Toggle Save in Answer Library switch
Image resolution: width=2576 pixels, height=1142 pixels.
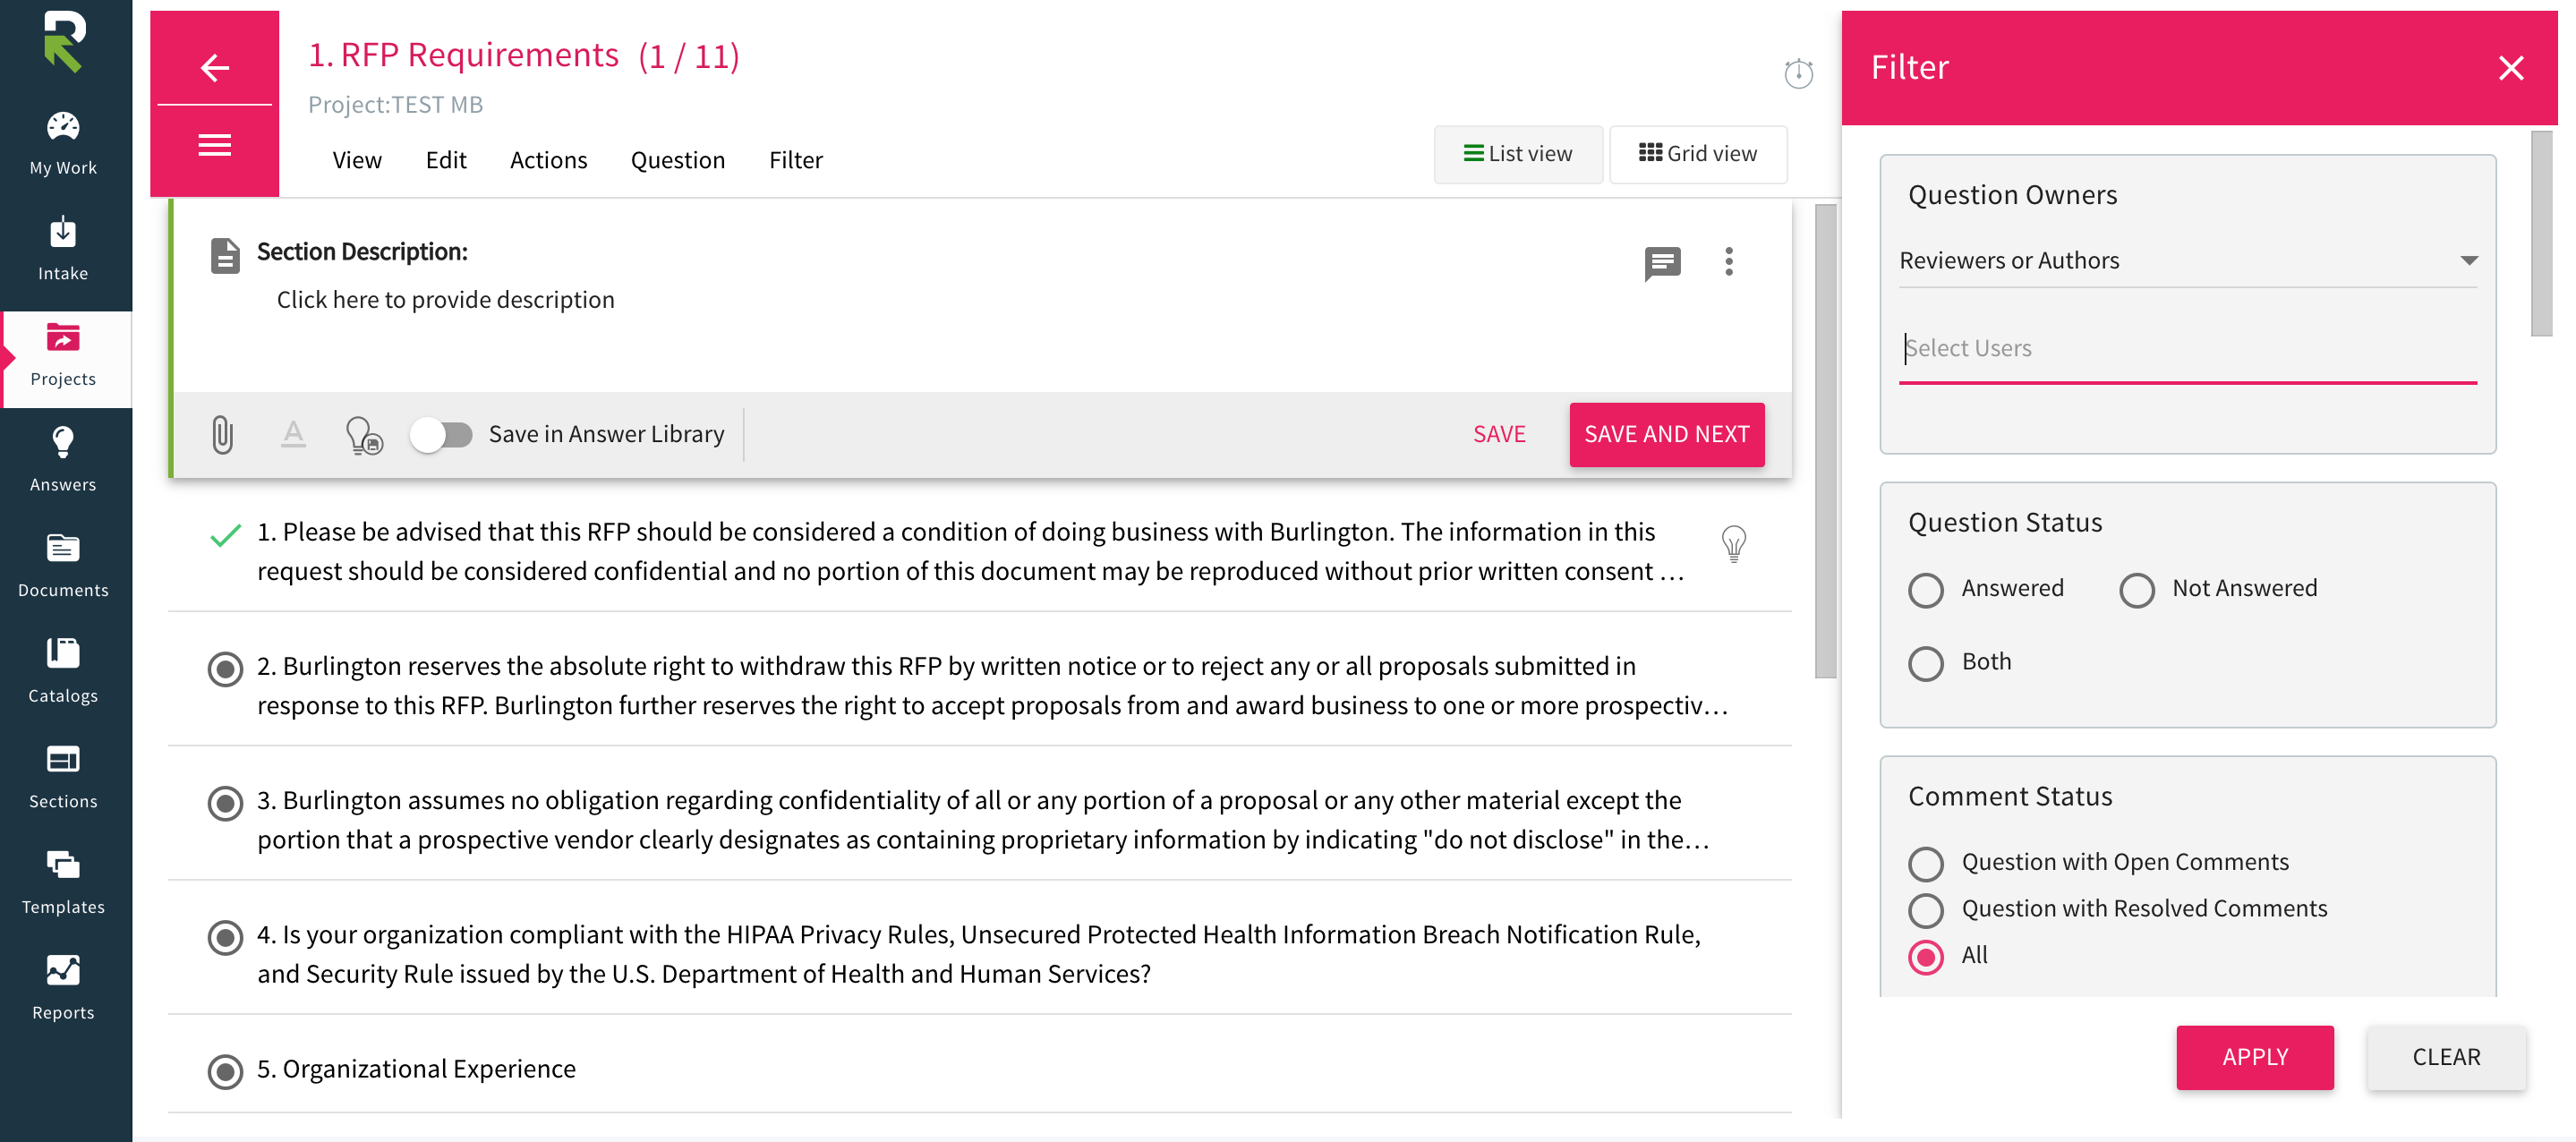coord(441,435)
